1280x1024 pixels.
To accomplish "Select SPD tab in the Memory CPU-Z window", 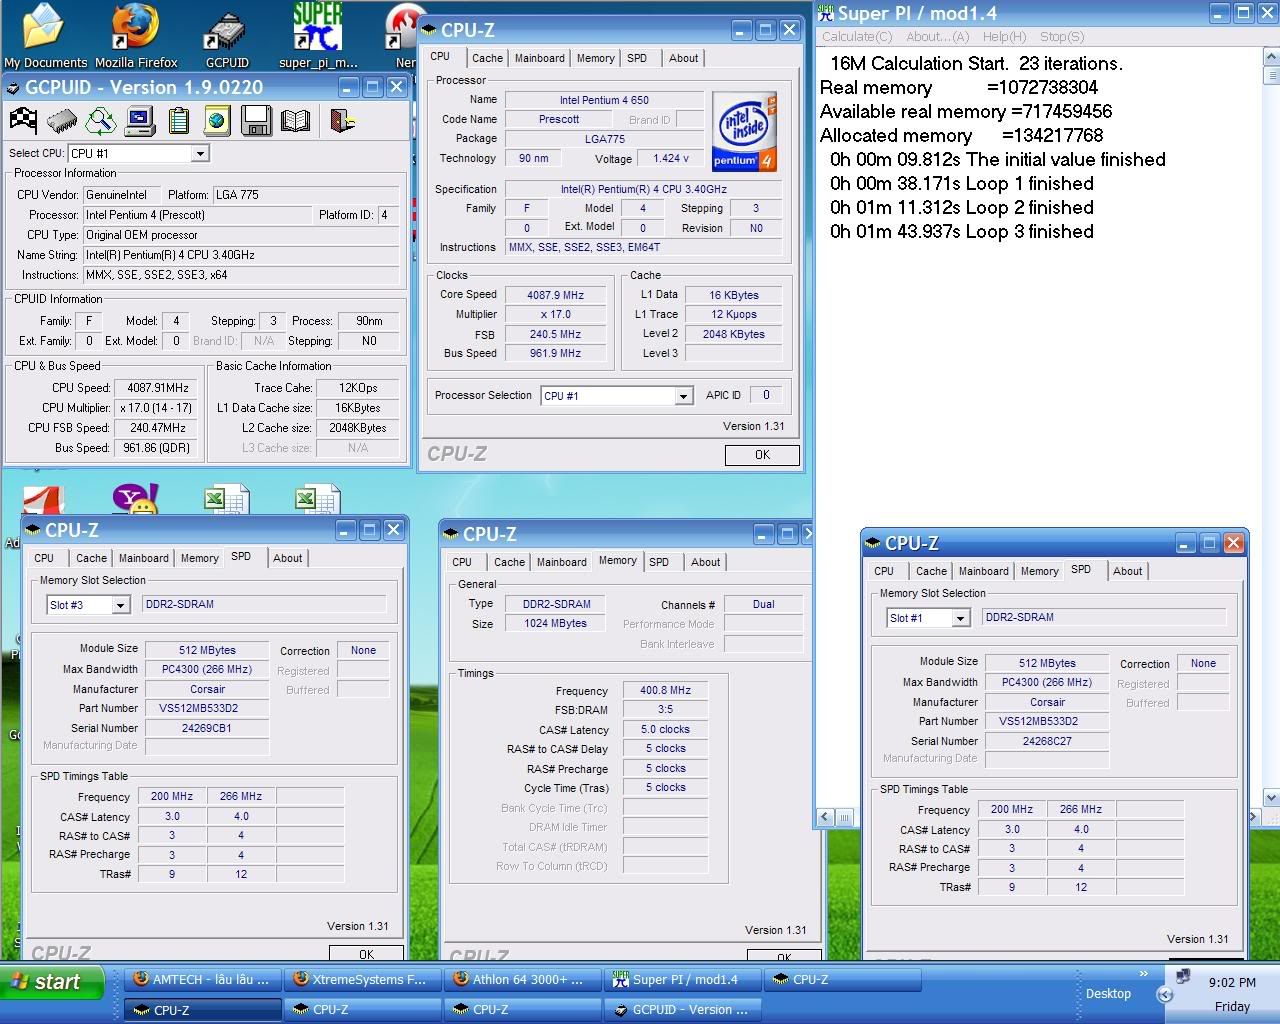I will tap(659, 562).
